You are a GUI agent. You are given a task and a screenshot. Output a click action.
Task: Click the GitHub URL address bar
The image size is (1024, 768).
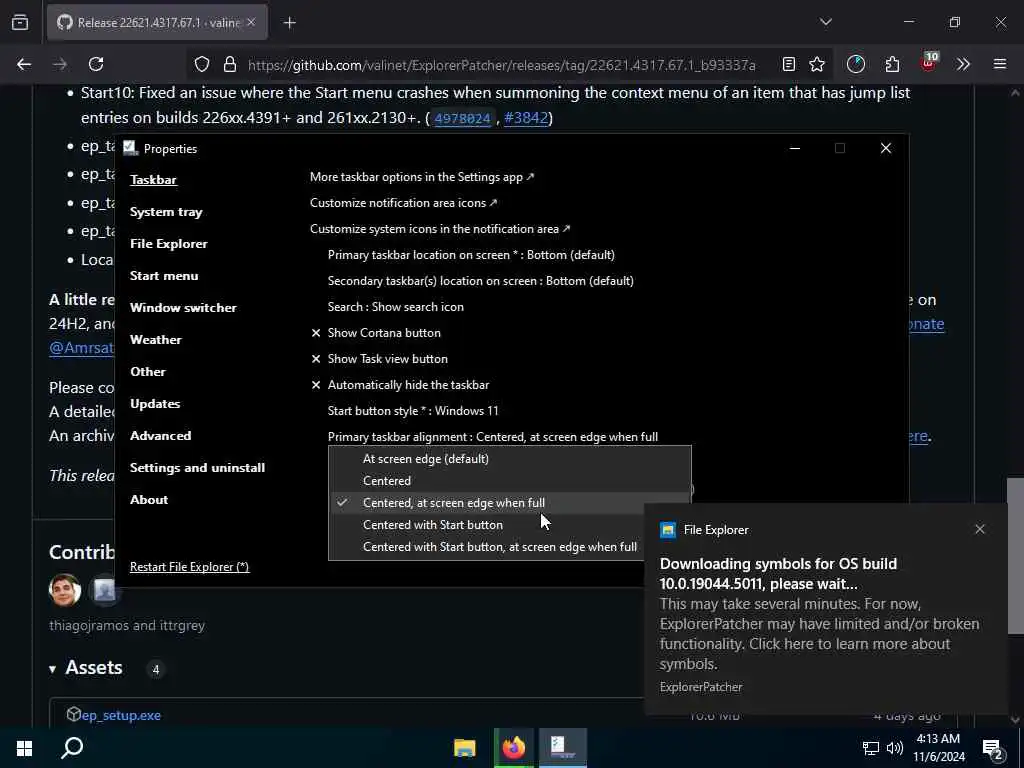[x=501, y=65]
